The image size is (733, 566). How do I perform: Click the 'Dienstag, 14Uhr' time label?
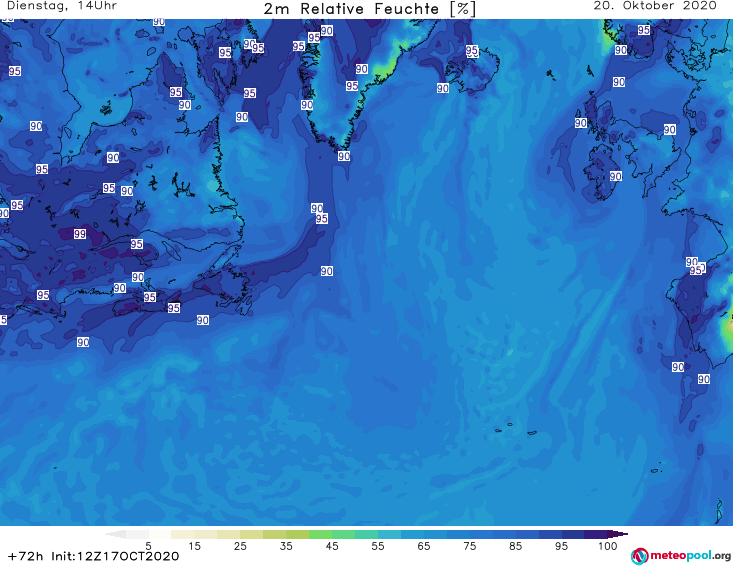[x=62, y=6]
